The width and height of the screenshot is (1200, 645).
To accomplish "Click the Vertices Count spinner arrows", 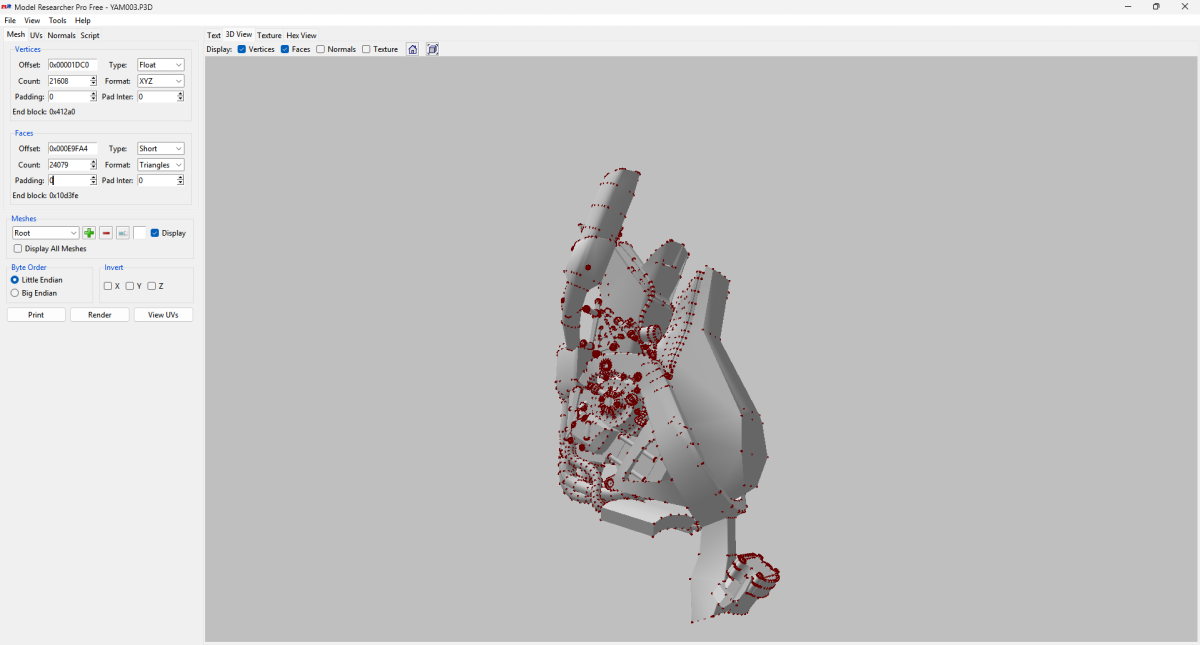I will [94, 81].
